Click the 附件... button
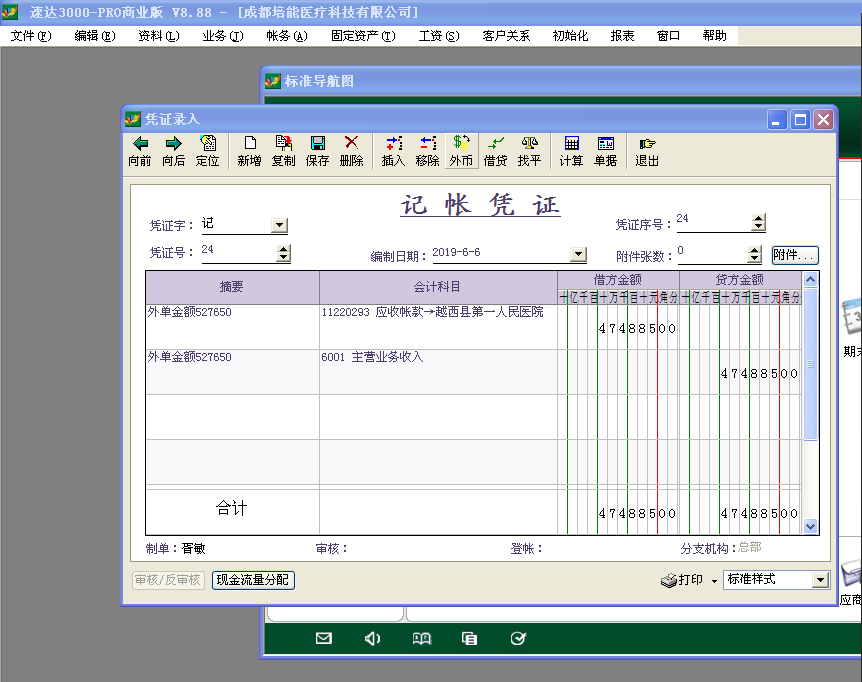 794,255
